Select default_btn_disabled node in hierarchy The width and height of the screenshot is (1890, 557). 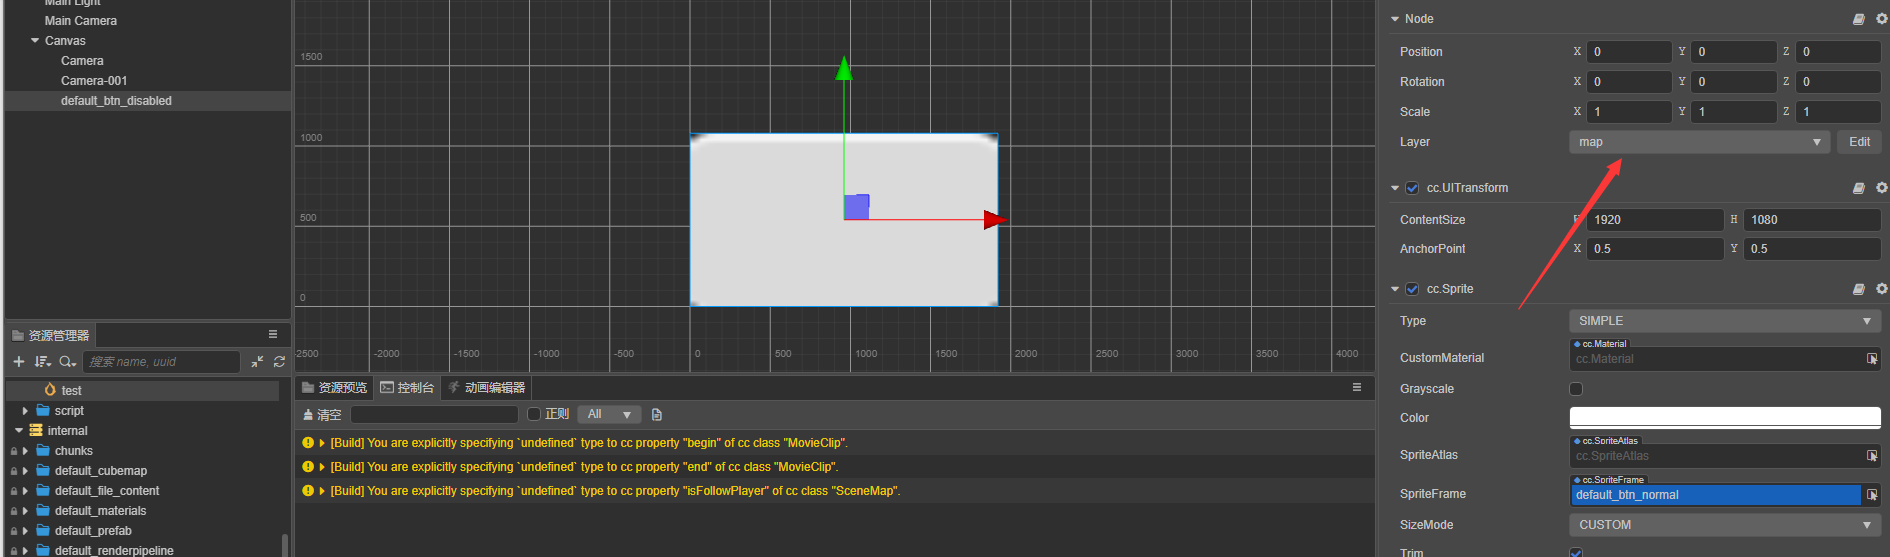tap(148, 101)
